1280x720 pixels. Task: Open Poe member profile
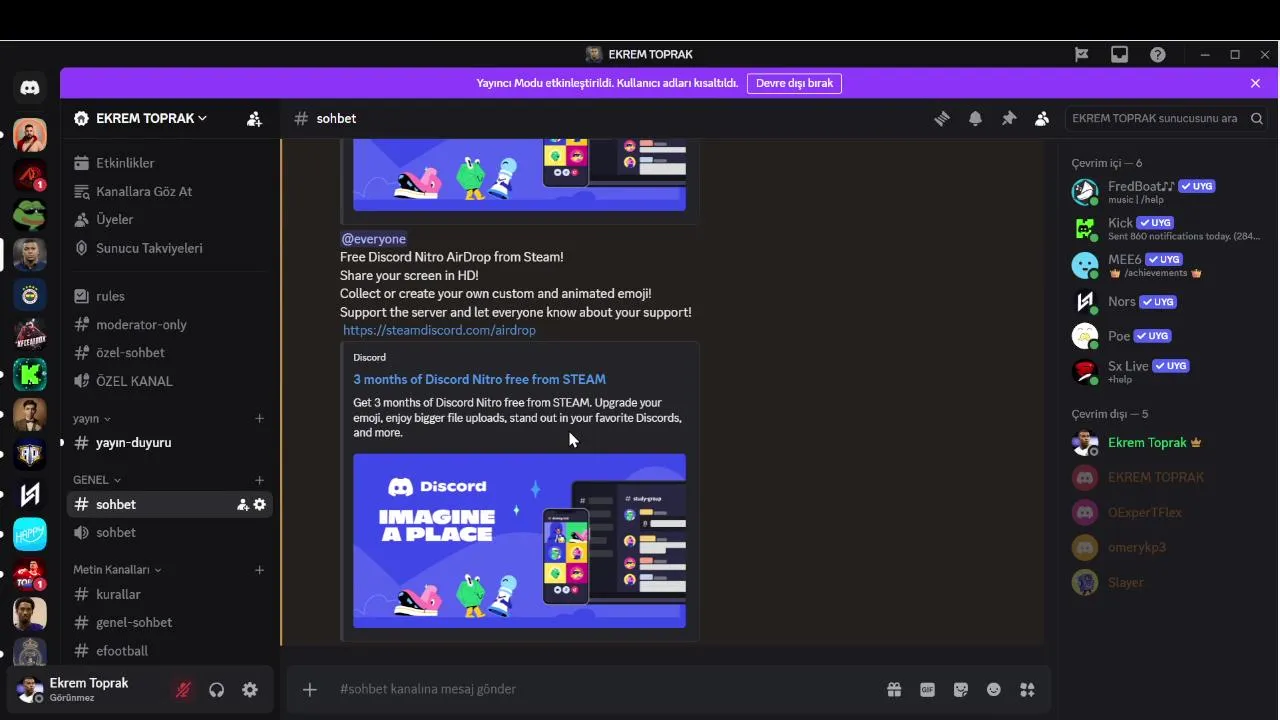point(1167,336)
